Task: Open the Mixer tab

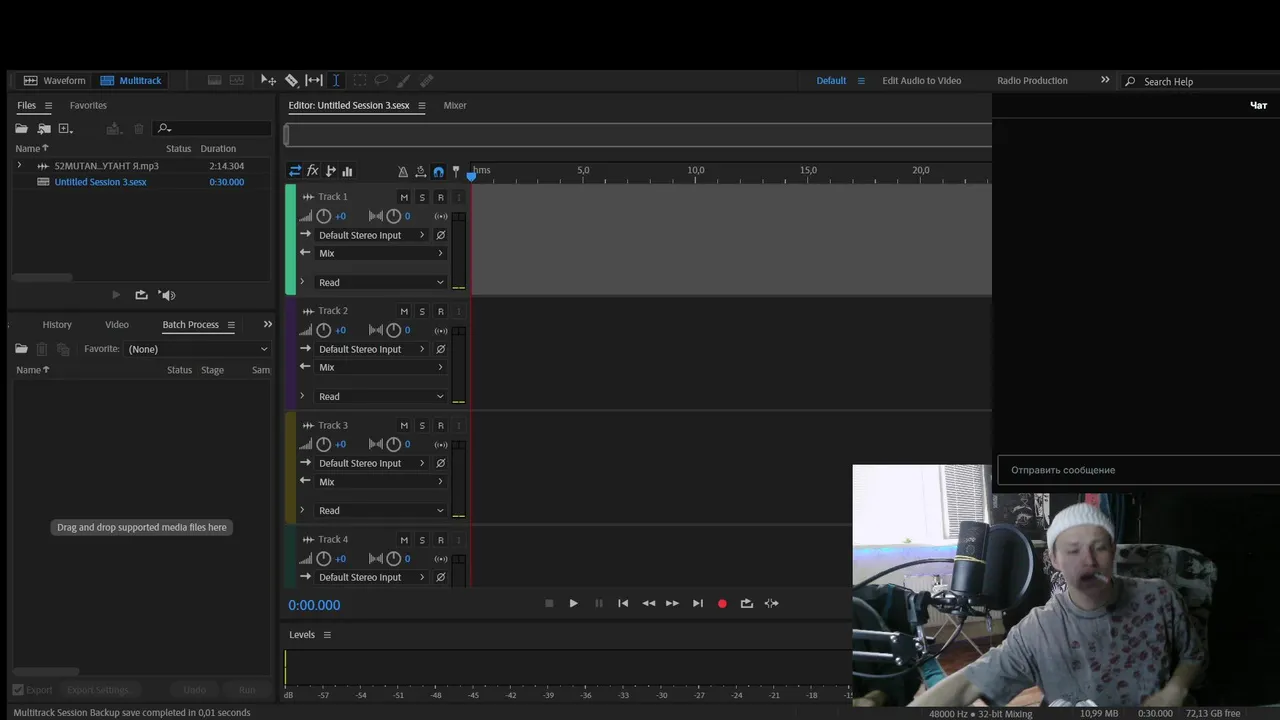Action: (x=455, y=105)
